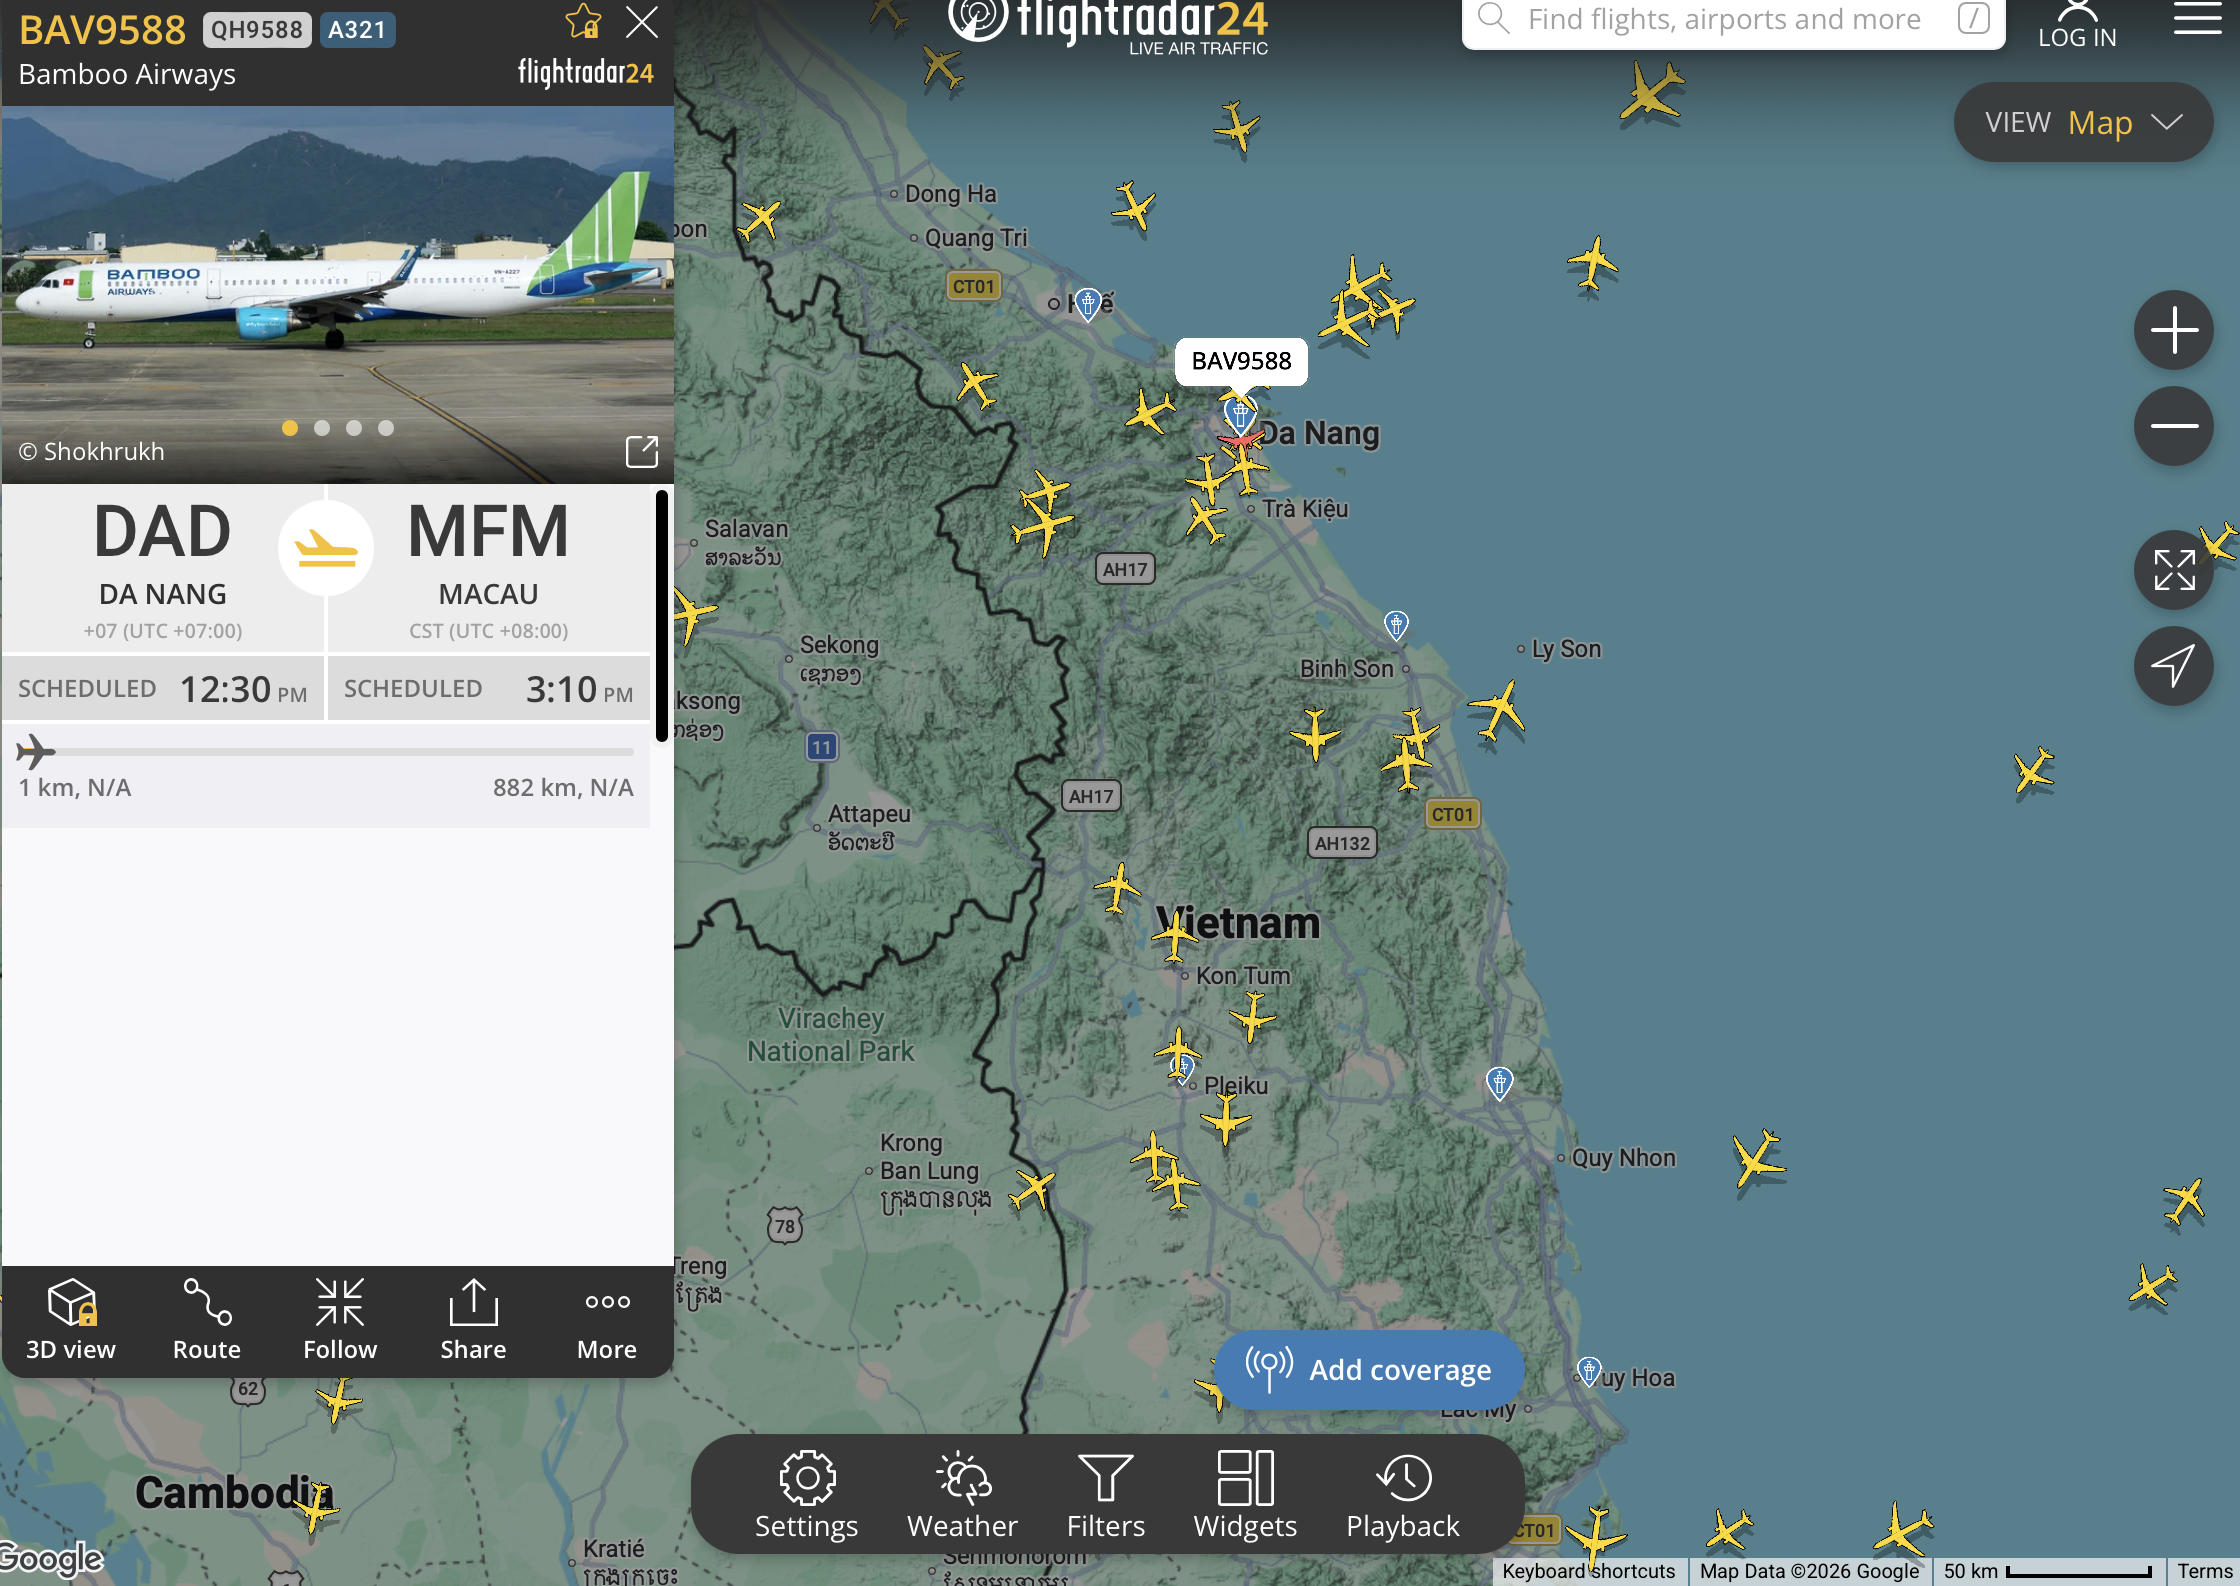Click the Bamboo Airways aircraft photo
The width and height of the screenshot is (2240, 1586).
(337, 295)
